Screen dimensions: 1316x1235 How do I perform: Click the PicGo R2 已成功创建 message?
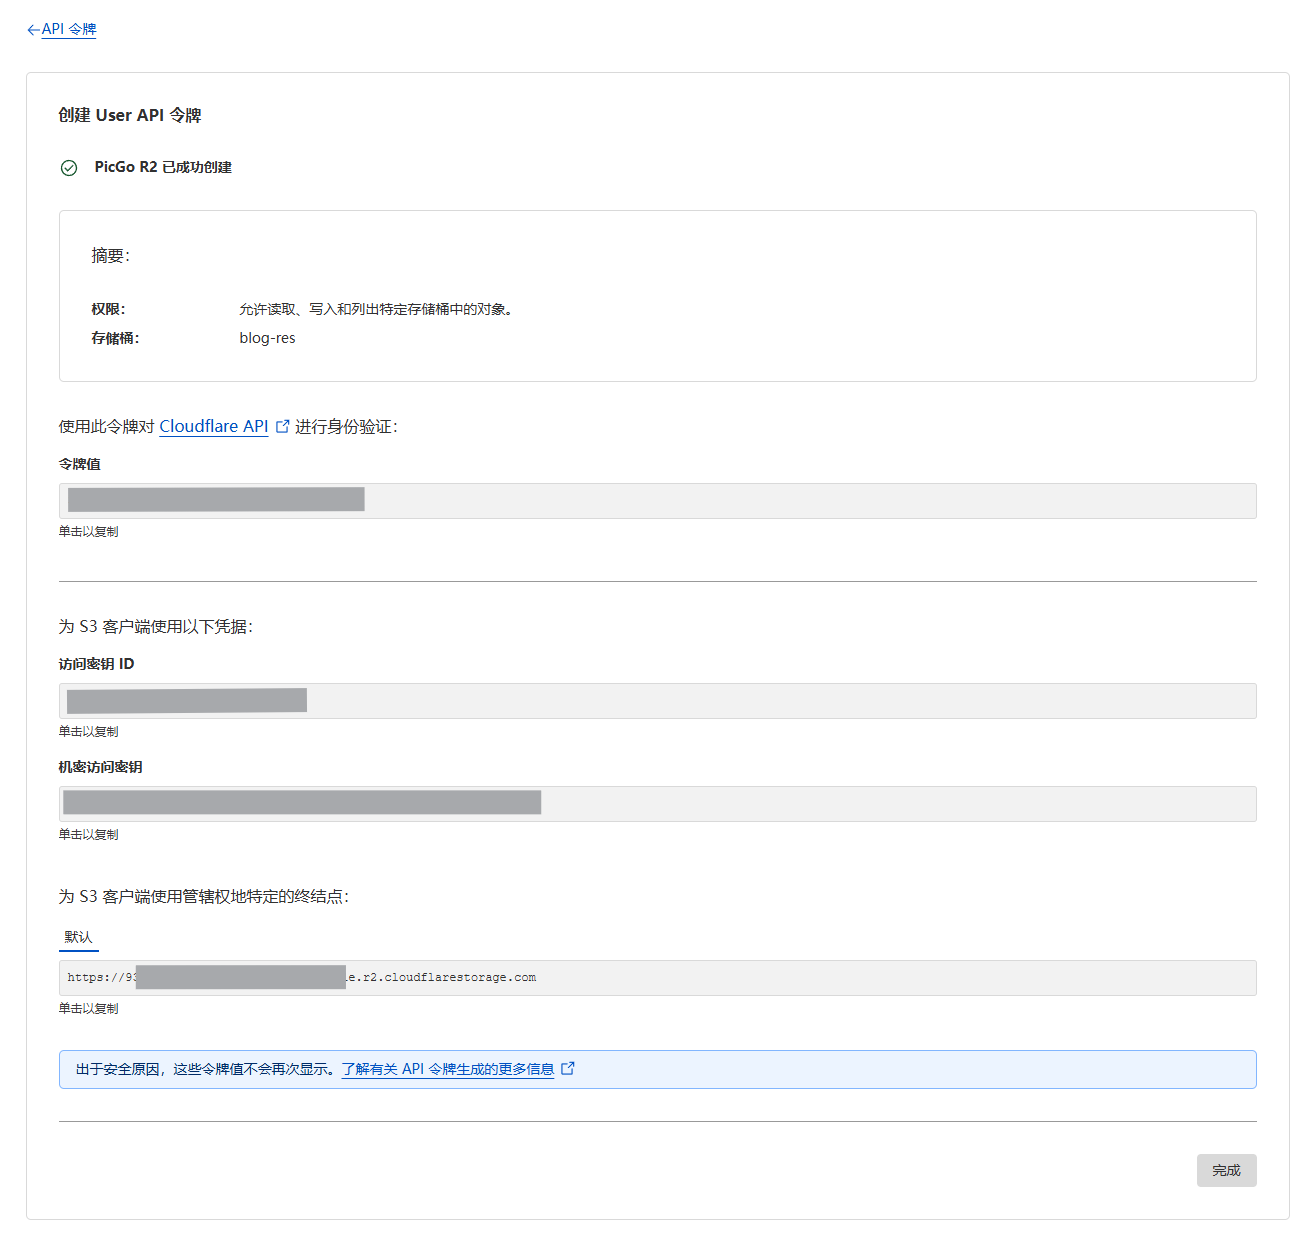[x=163, y=167]
